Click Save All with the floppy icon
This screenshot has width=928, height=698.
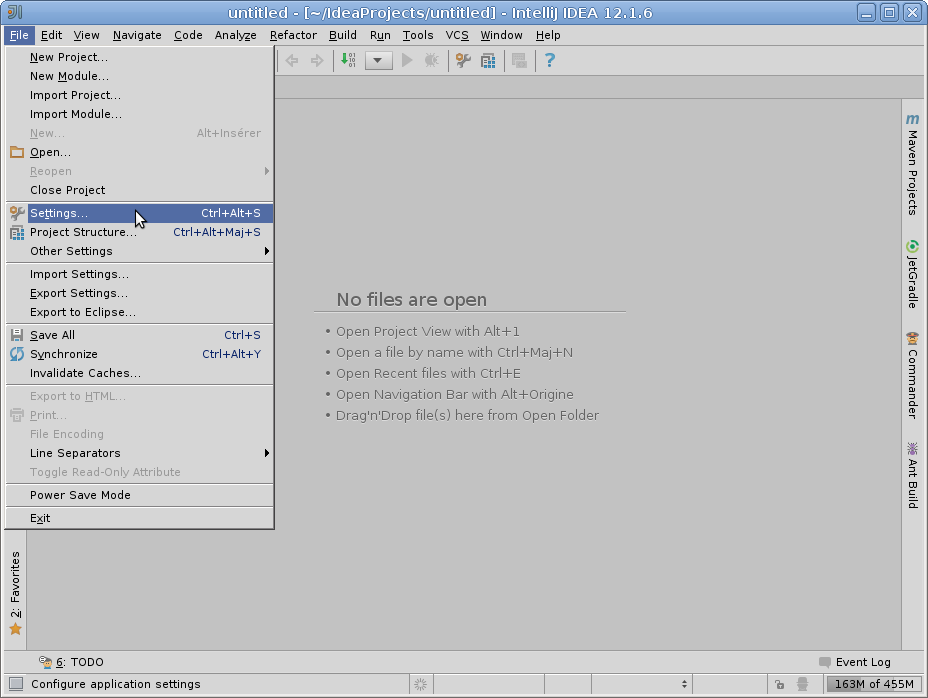coord(140,335)
